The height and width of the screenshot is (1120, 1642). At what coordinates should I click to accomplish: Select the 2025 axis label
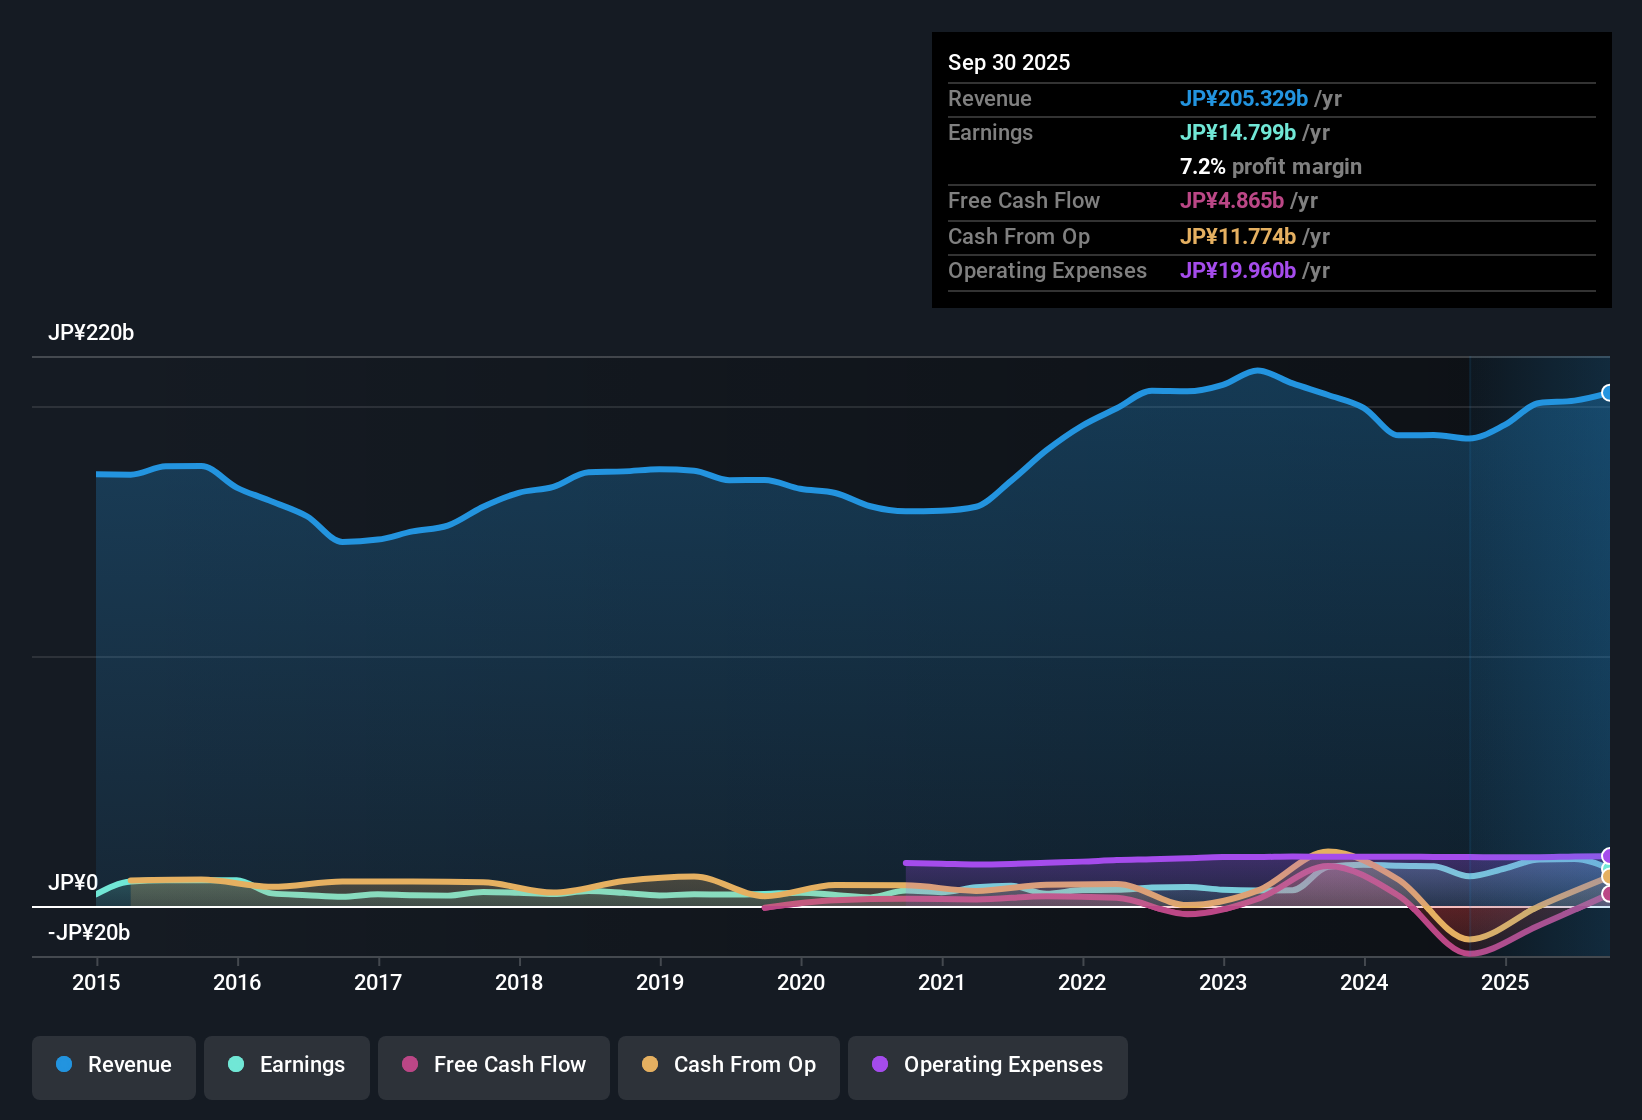(1506, 983)
